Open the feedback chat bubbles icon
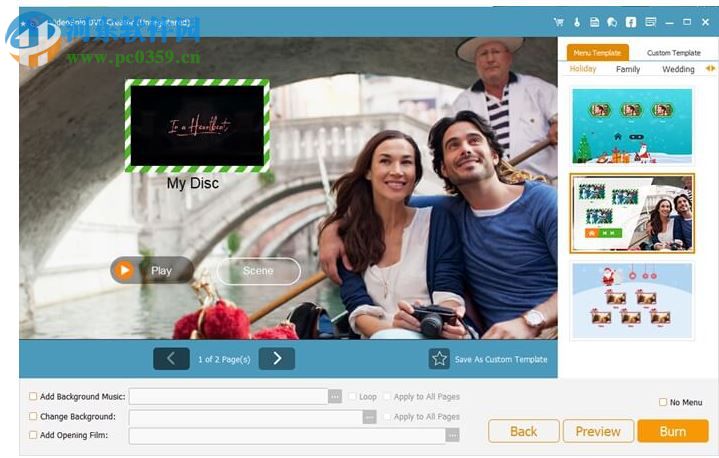Viewport: 719px width, 458px height. [x=612, y=22]
